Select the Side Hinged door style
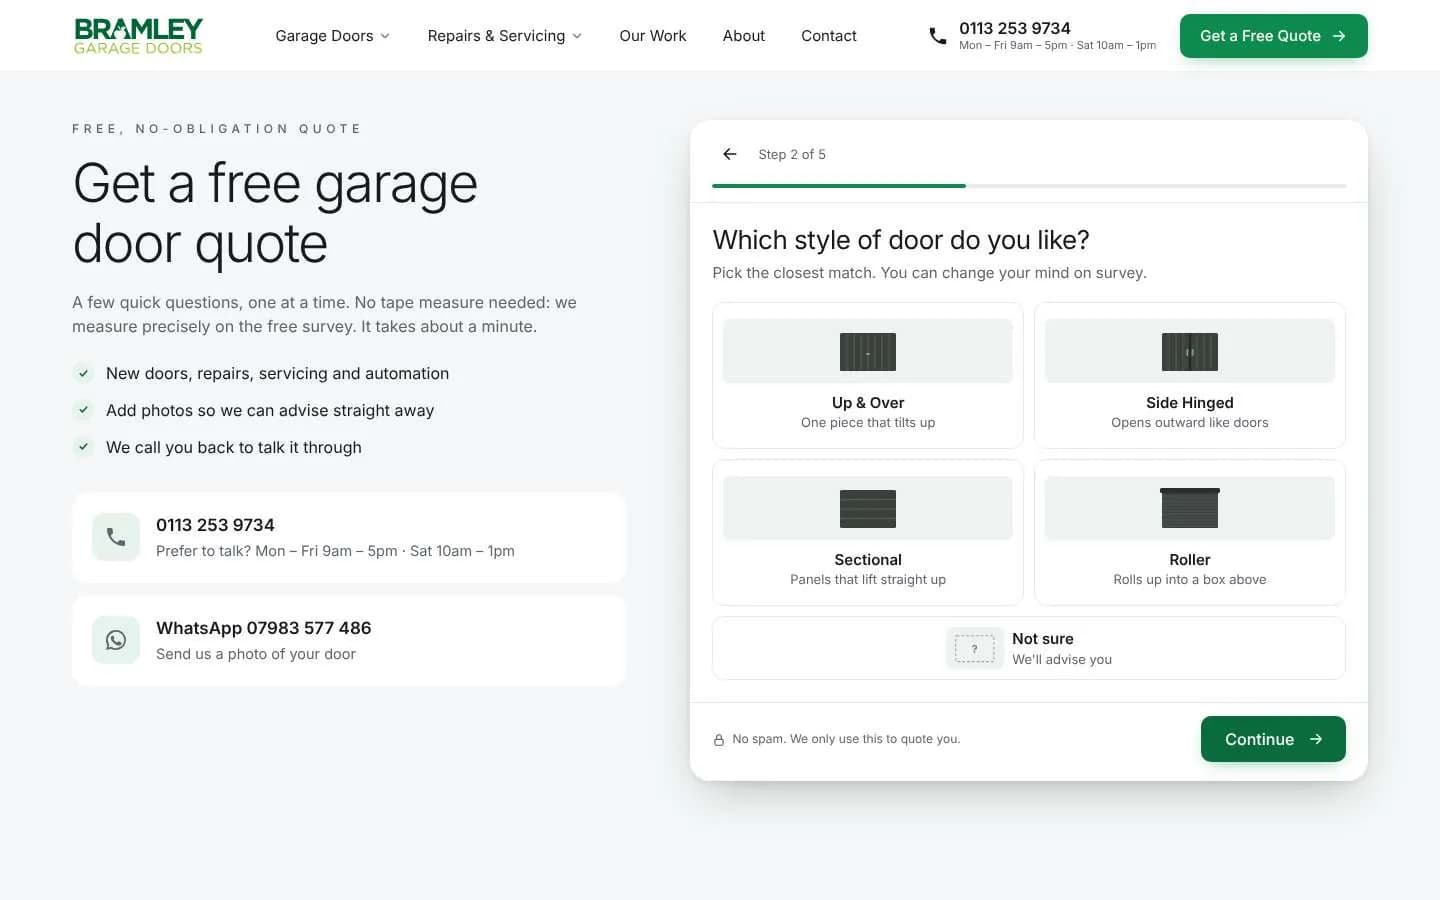This screenshot has height=900, width=1440. tap(1190, 375)
